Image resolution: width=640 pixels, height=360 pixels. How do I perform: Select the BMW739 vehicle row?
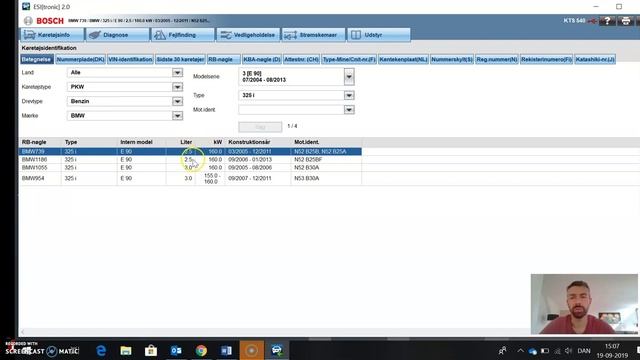click(x=191, y=151)
